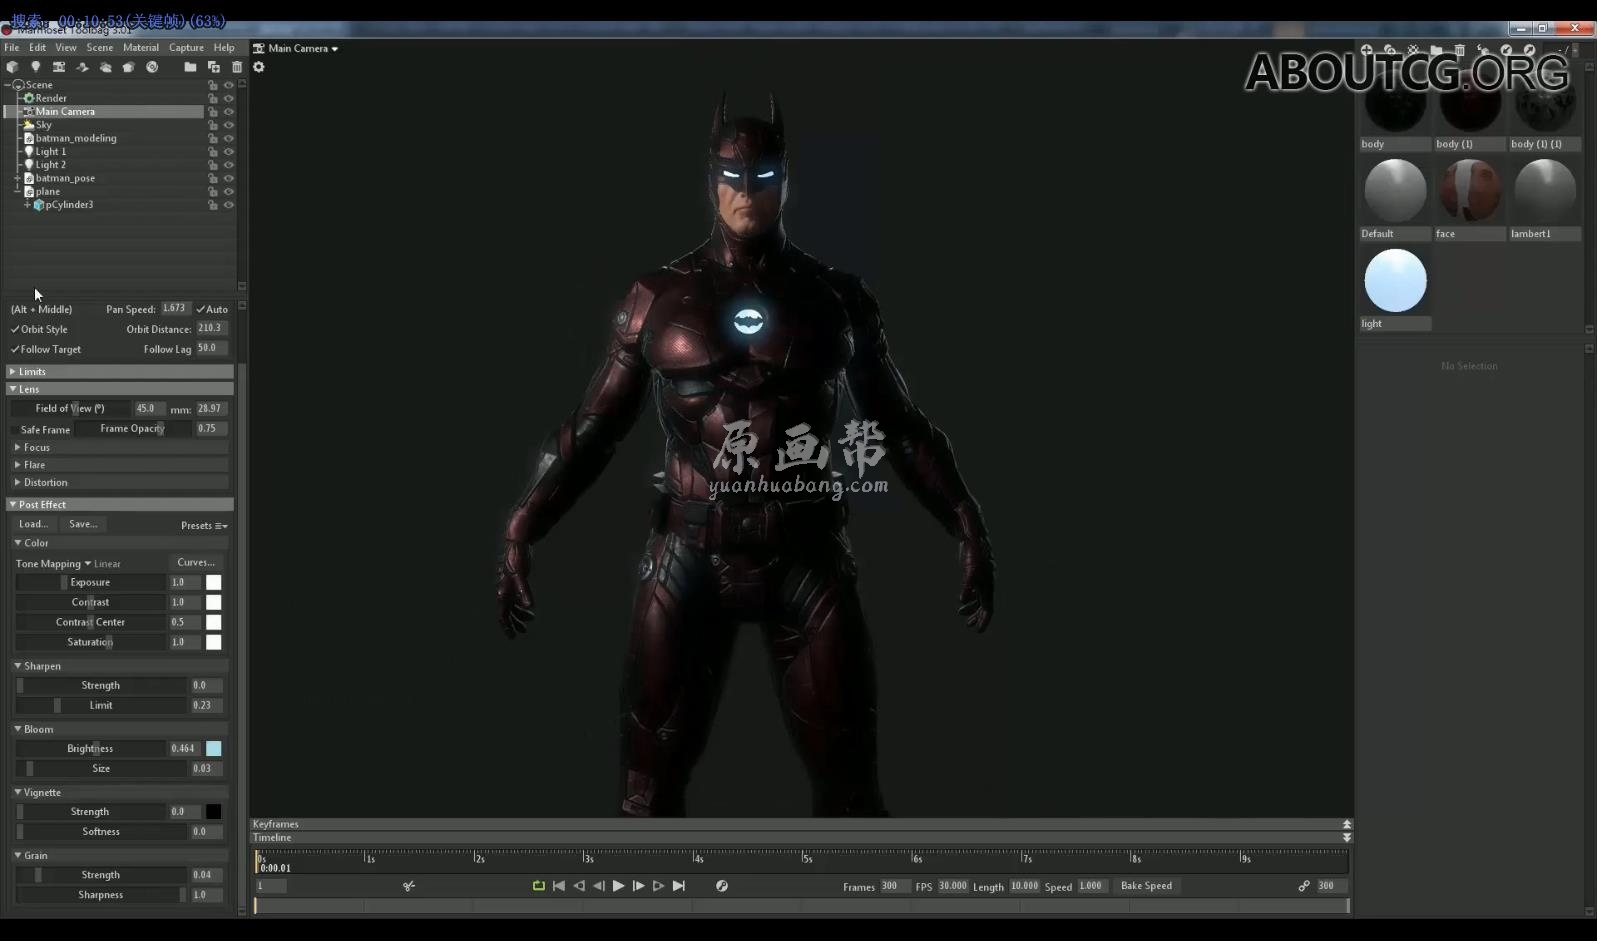
Task: Click the Exposure white color swatch
Action: [x=214, y=582]
